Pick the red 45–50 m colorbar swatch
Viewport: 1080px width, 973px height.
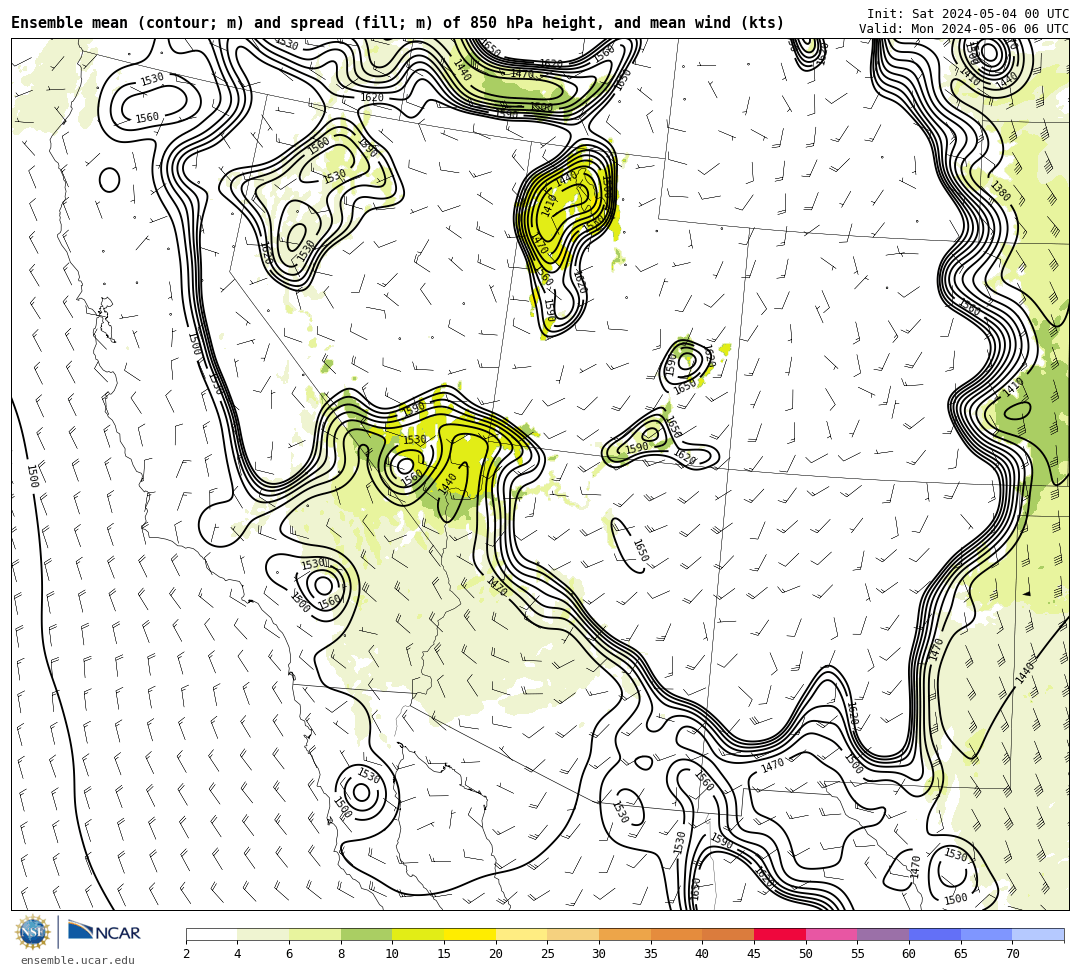(780, 934)
